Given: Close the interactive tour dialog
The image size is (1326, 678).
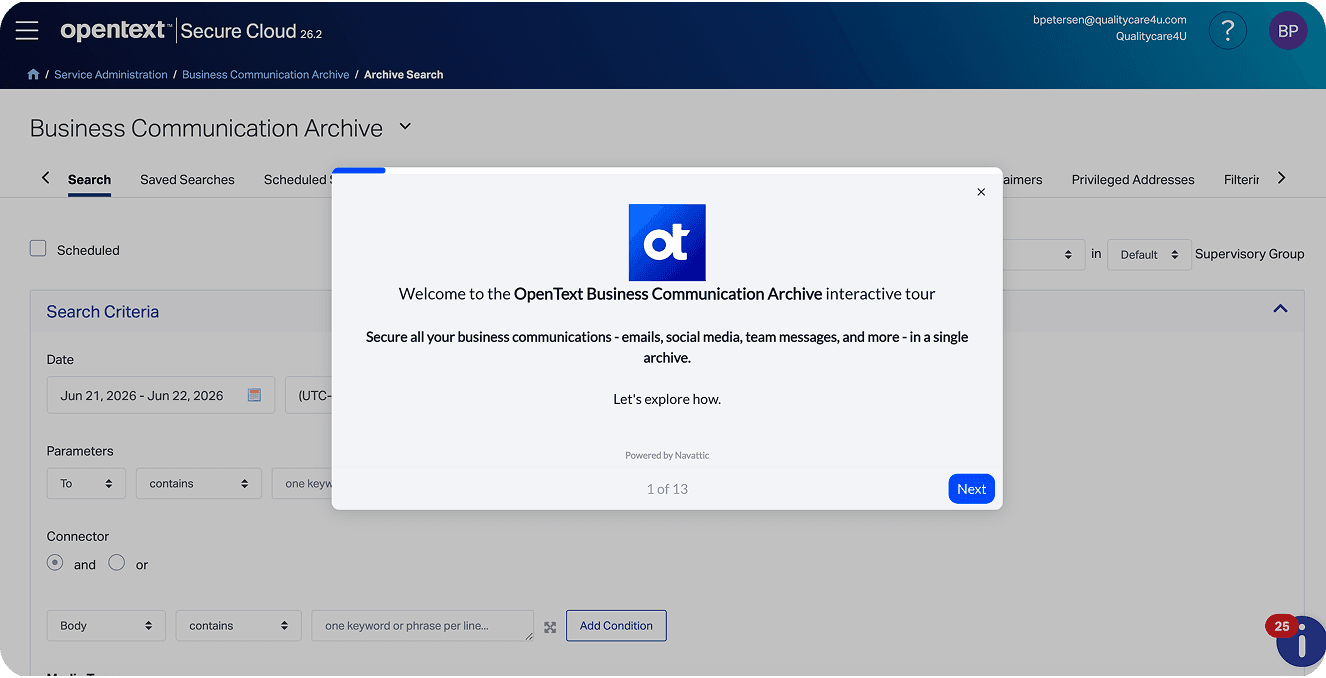Looking at the screenshot, I should 981,192.
